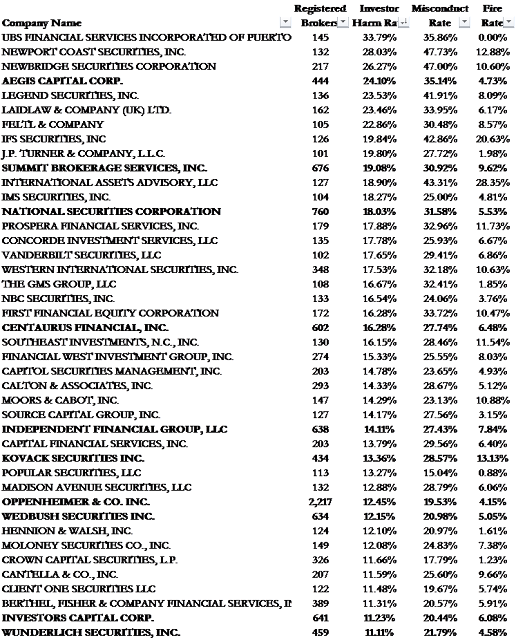This screenshot has width=516, height=640.
Task: Click FINANCIAL WEST INVESTMENT GROUP, INC. cell
Action: [117, 357]
